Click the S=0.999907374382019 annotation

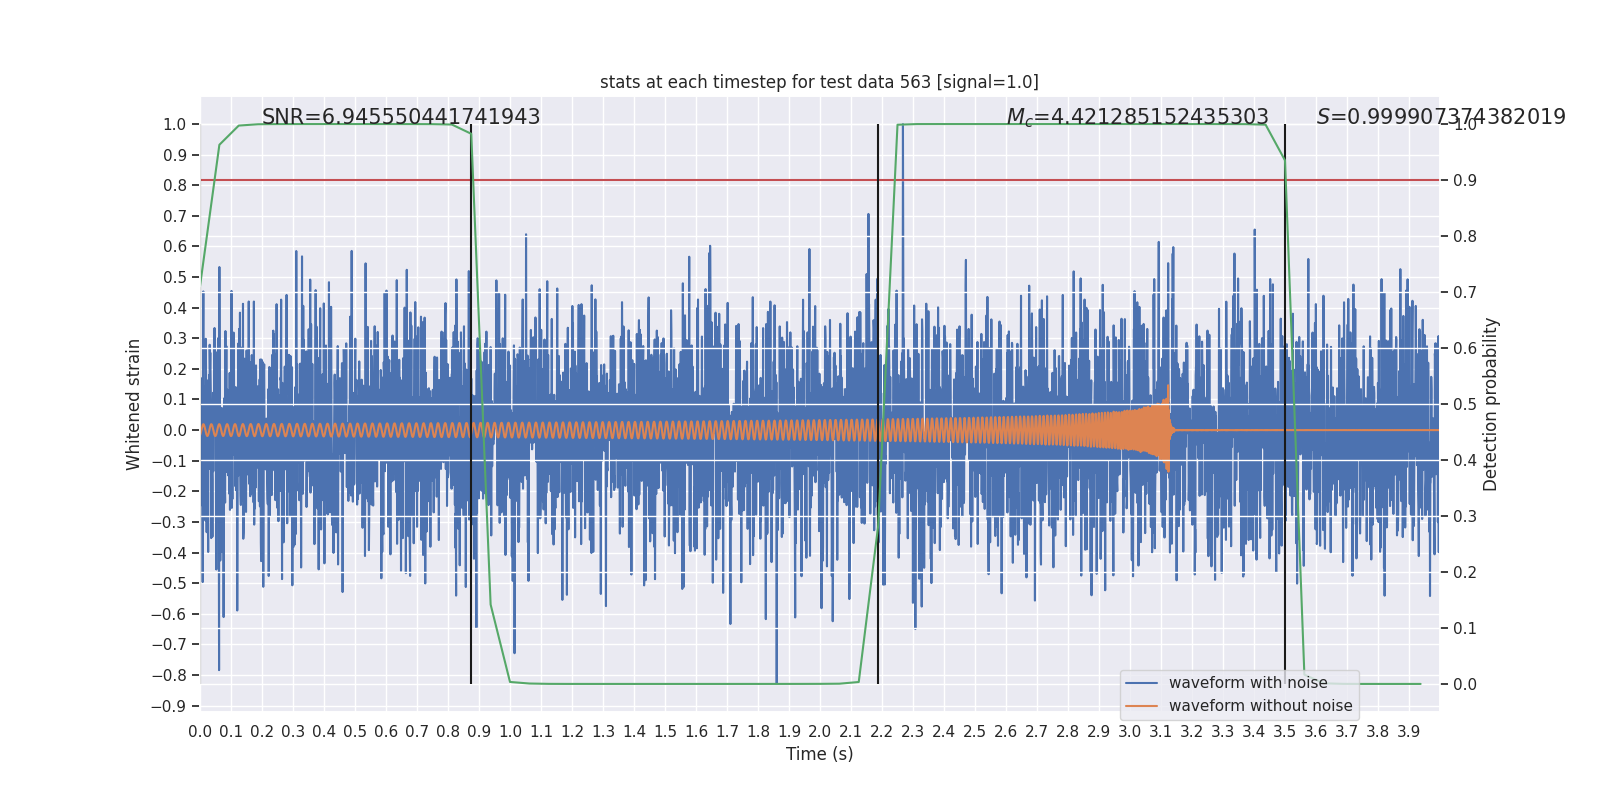(1441, 117)
